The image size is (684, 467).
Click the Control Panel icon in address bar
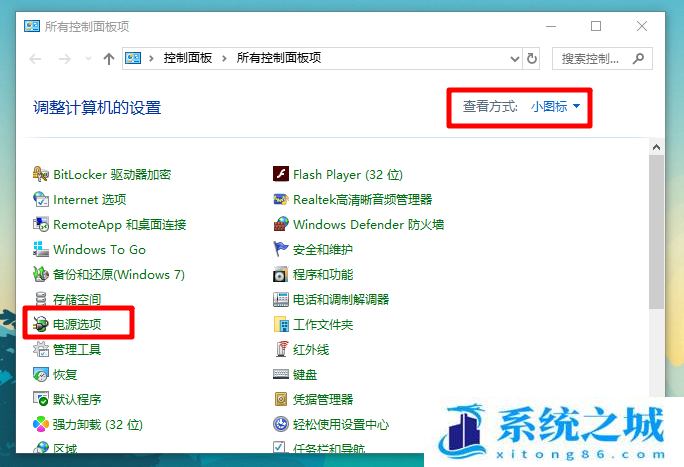(133, 58)
